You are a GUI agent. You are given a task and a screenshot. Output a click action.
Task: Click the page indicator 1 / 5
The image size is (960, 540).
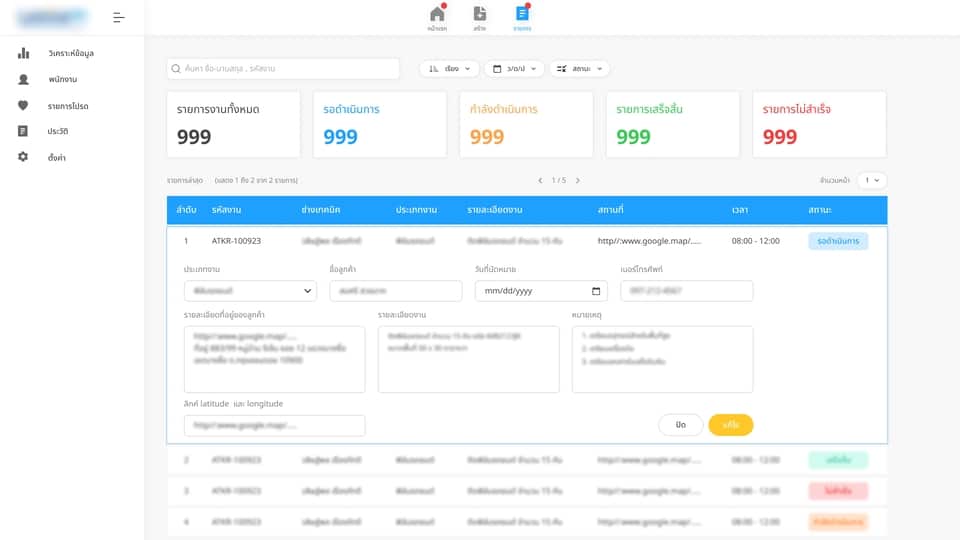tap(558, 181)
